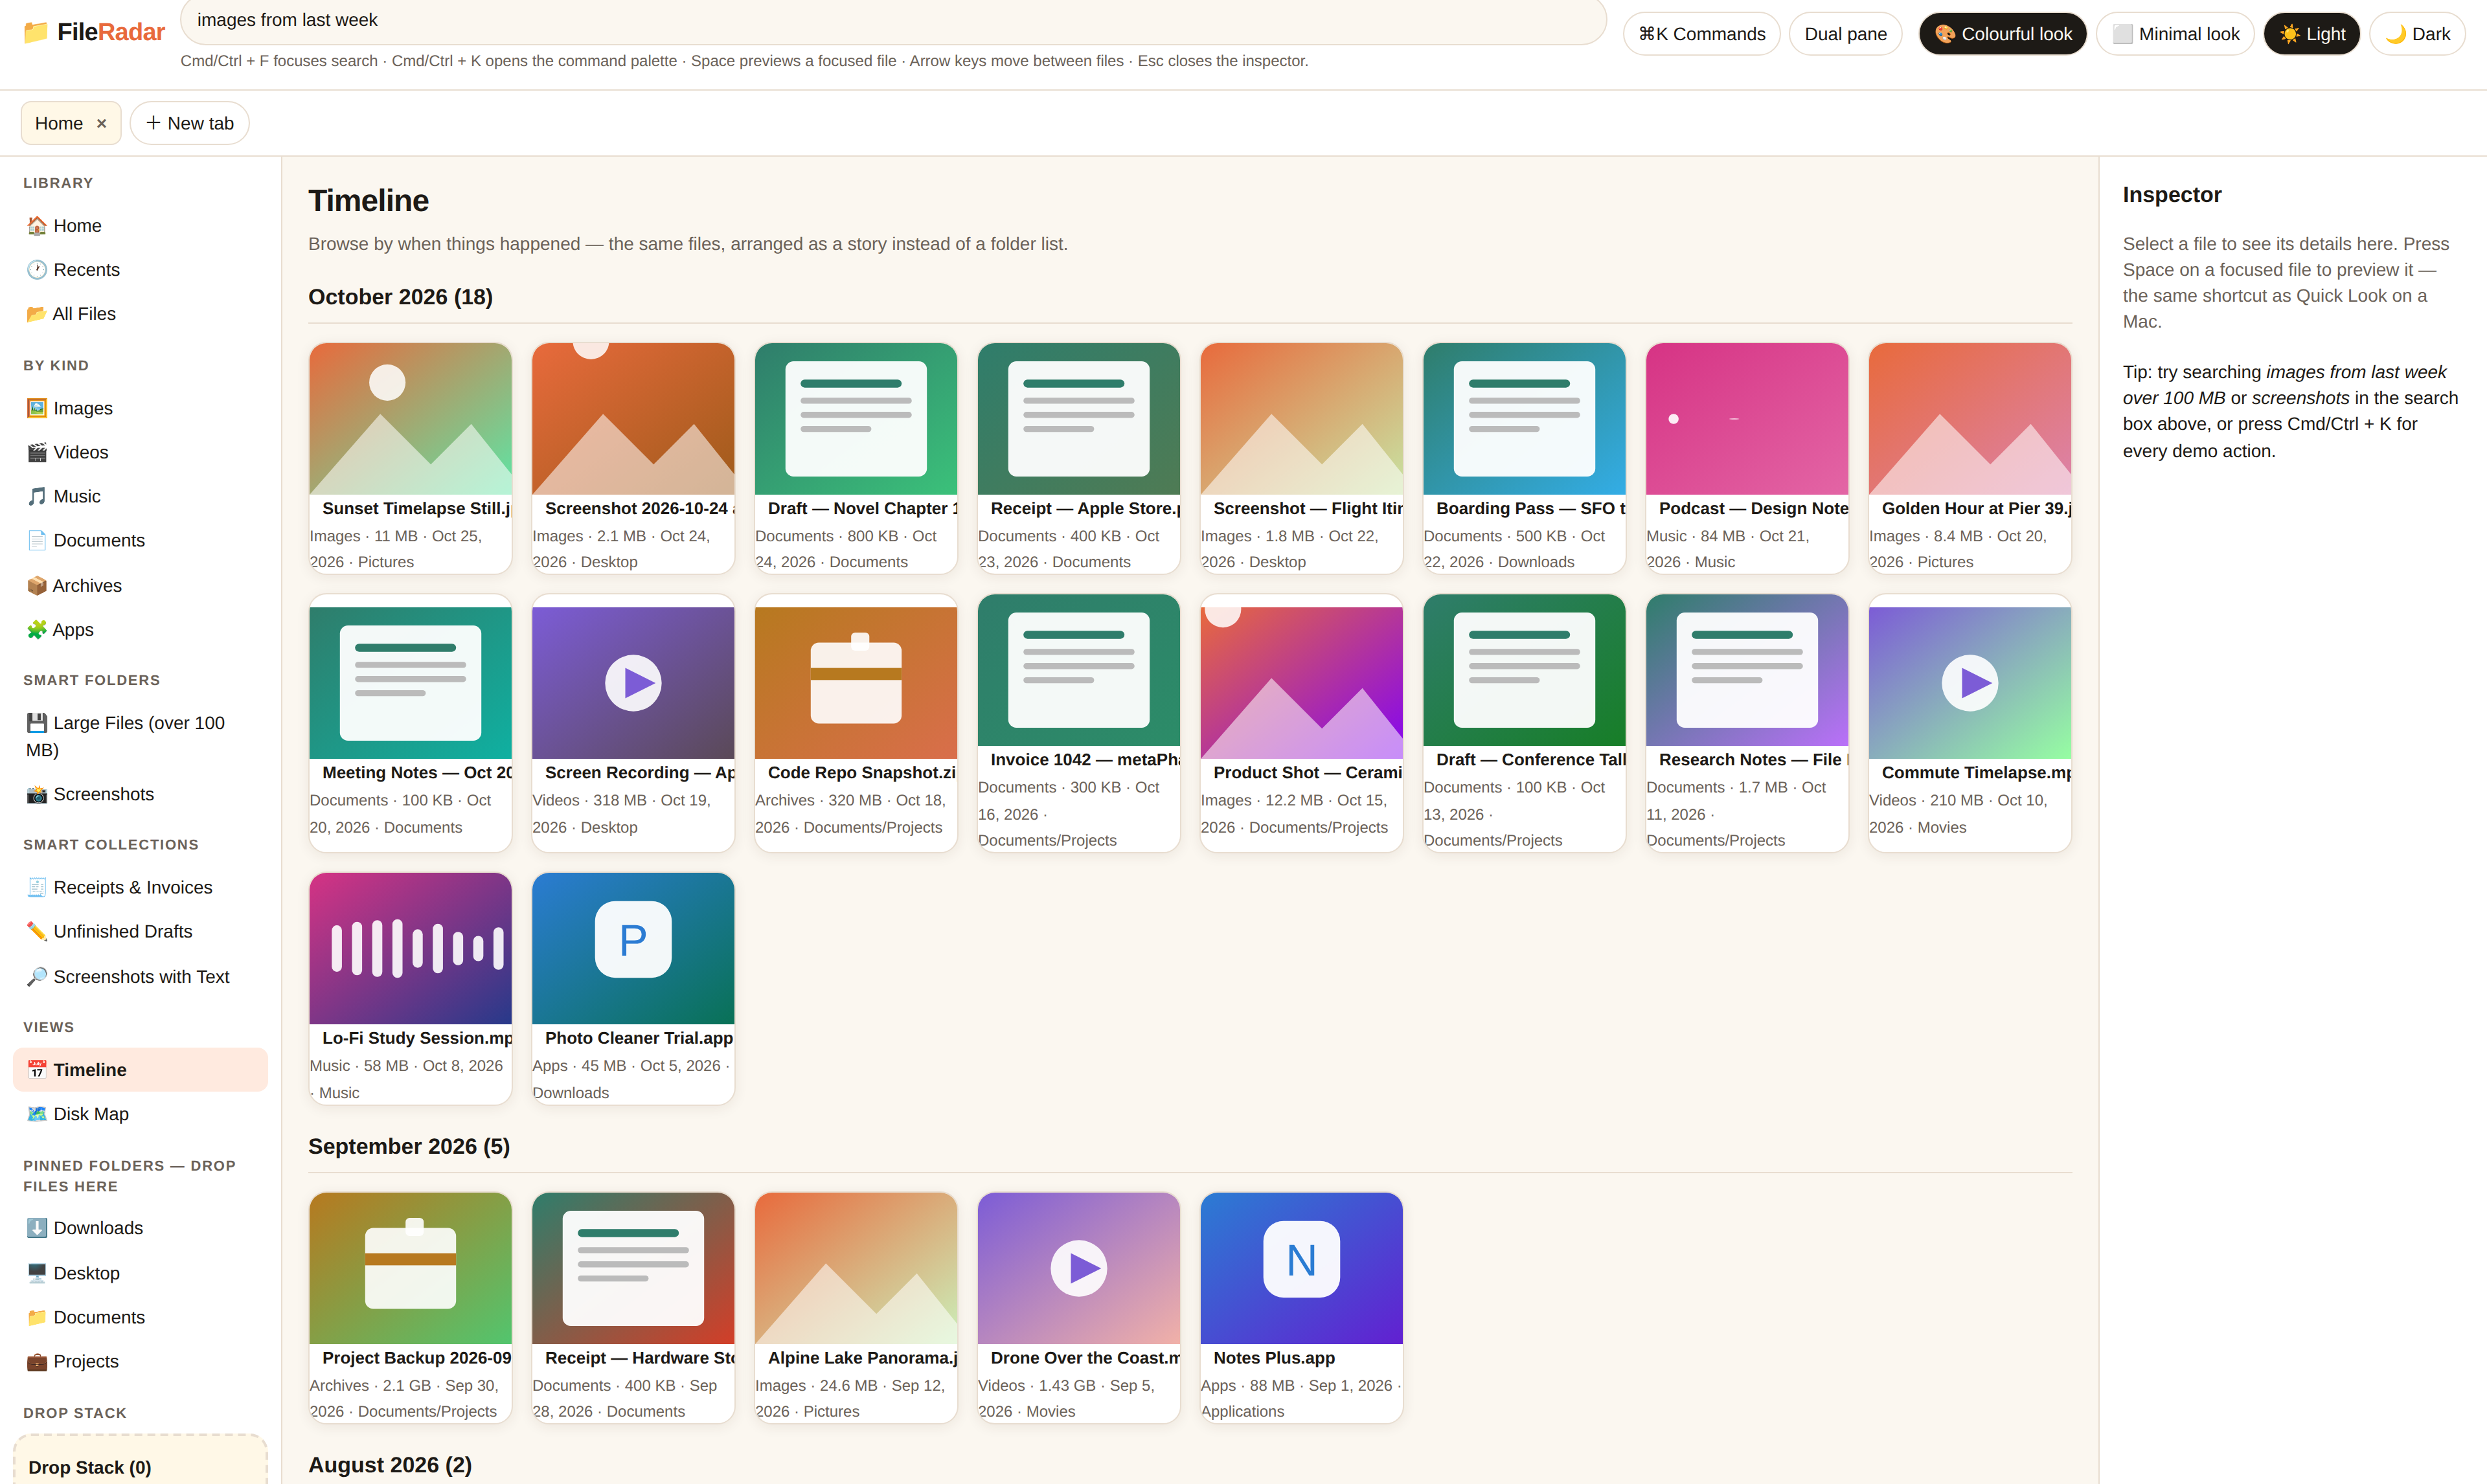The width and height of the screenshot is (2487, 1484).
Task: Select the Timeline view
Action: pos(140,1070)
